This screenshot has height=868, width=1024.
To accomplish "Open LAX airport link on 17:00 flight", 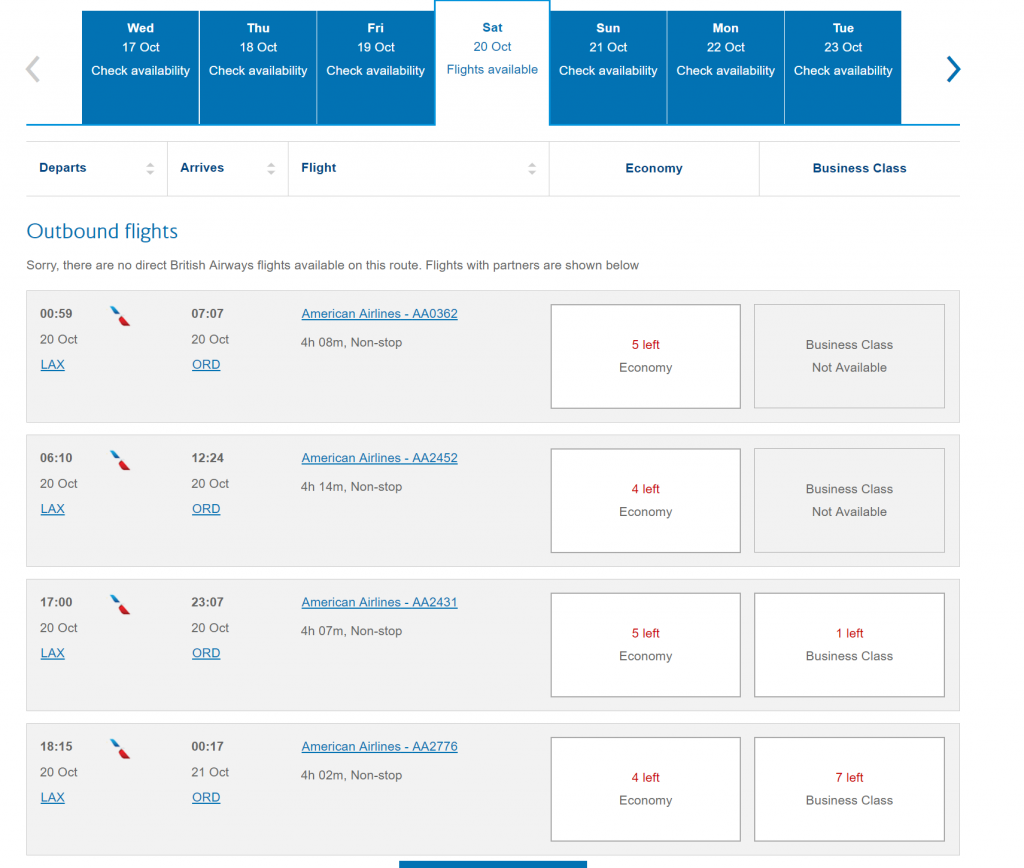I will pos(52,653).
